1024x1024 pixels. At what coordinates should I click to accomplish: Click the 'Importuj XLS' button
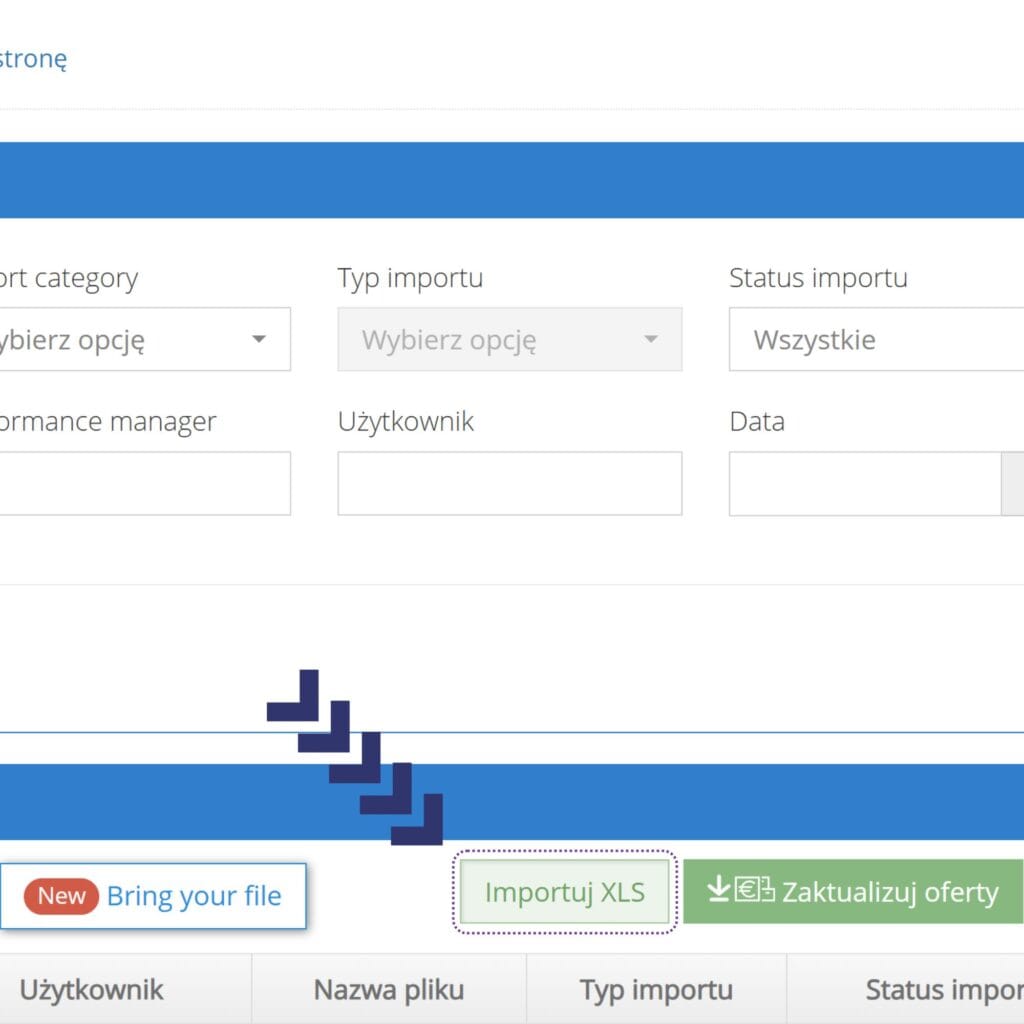(565, 892)
